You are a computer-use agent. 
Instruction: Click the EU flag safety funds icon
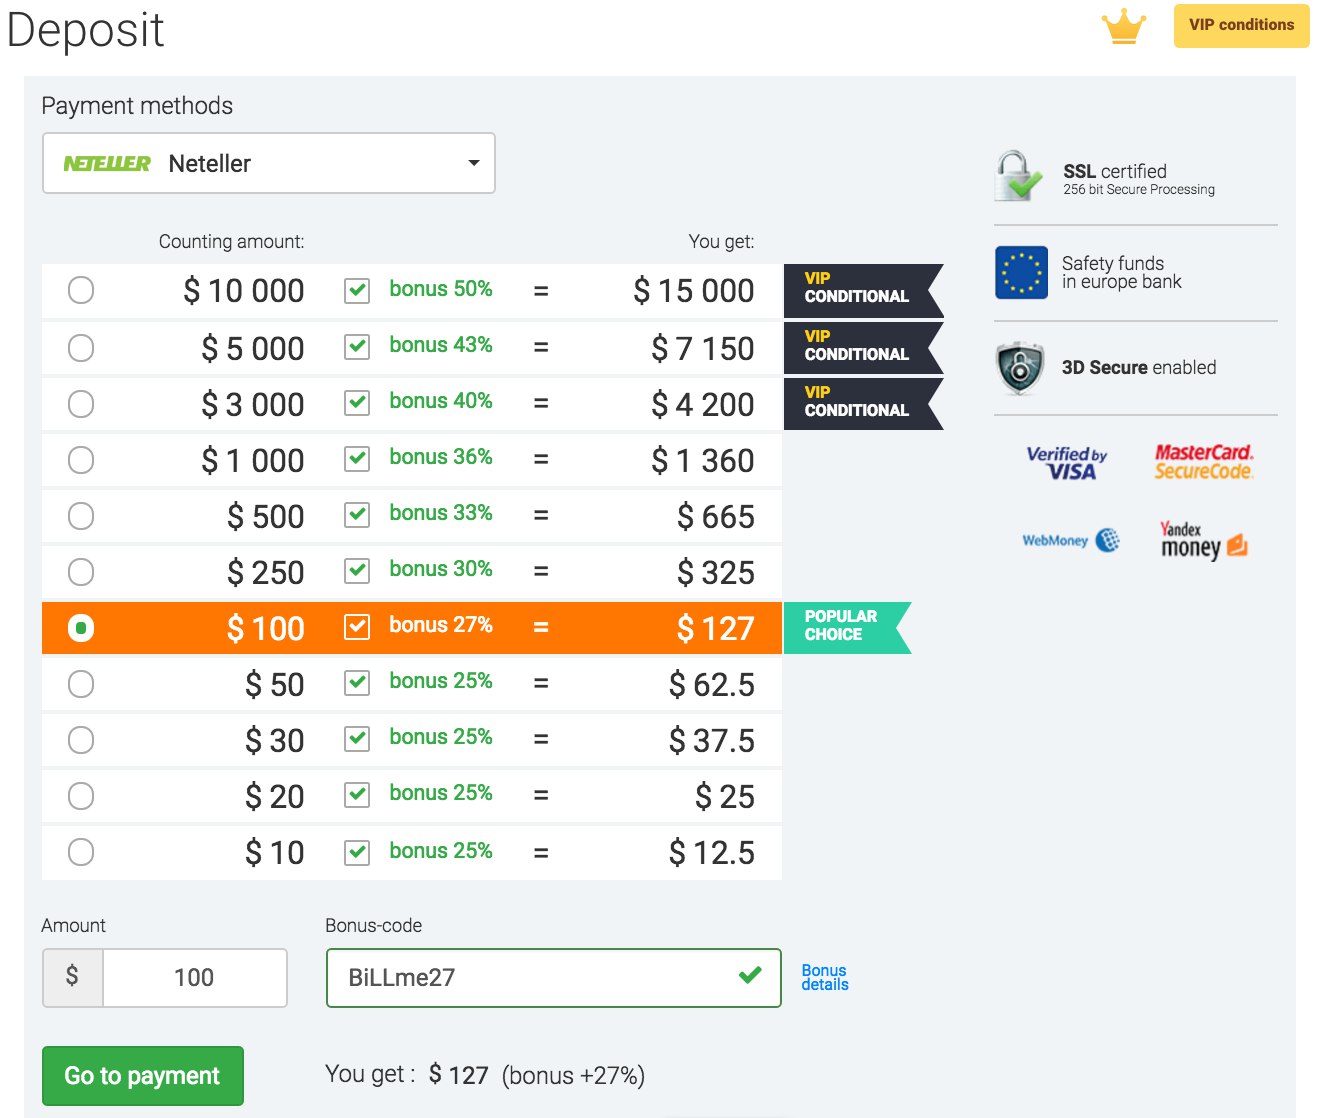1021,272
